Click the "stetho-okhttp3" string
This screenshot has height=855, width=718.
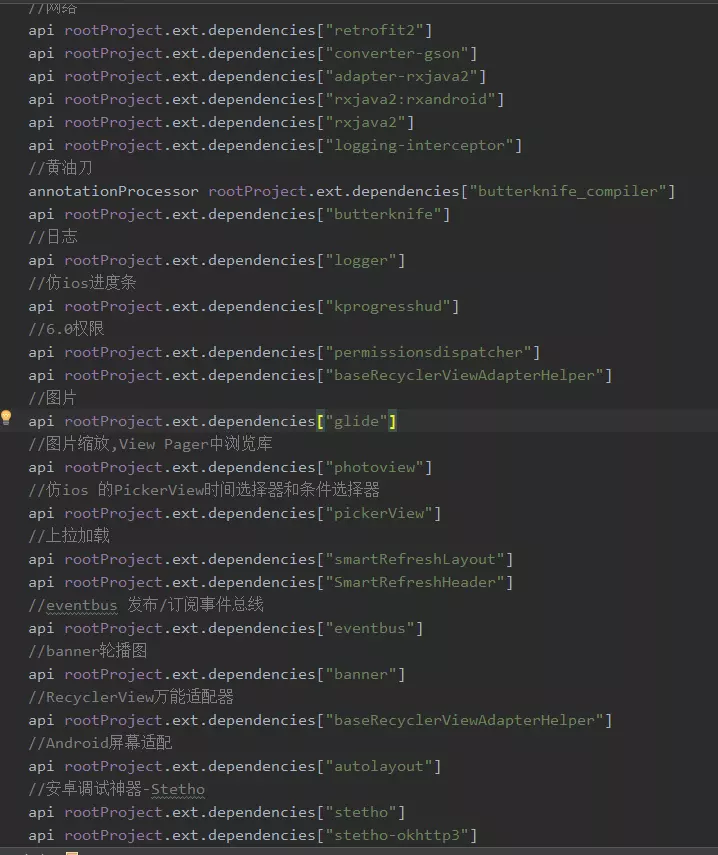(x=397, y=835)
